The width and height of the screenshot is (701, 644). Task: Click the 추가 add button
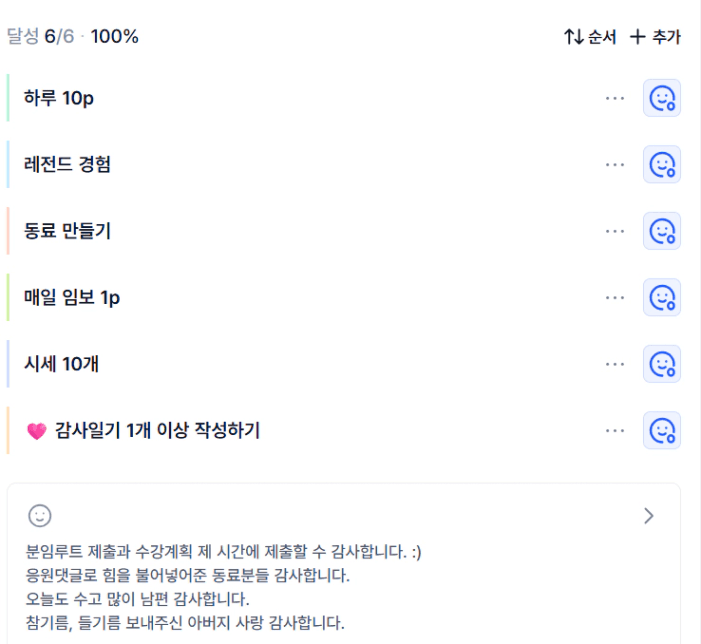click(655, 37)
